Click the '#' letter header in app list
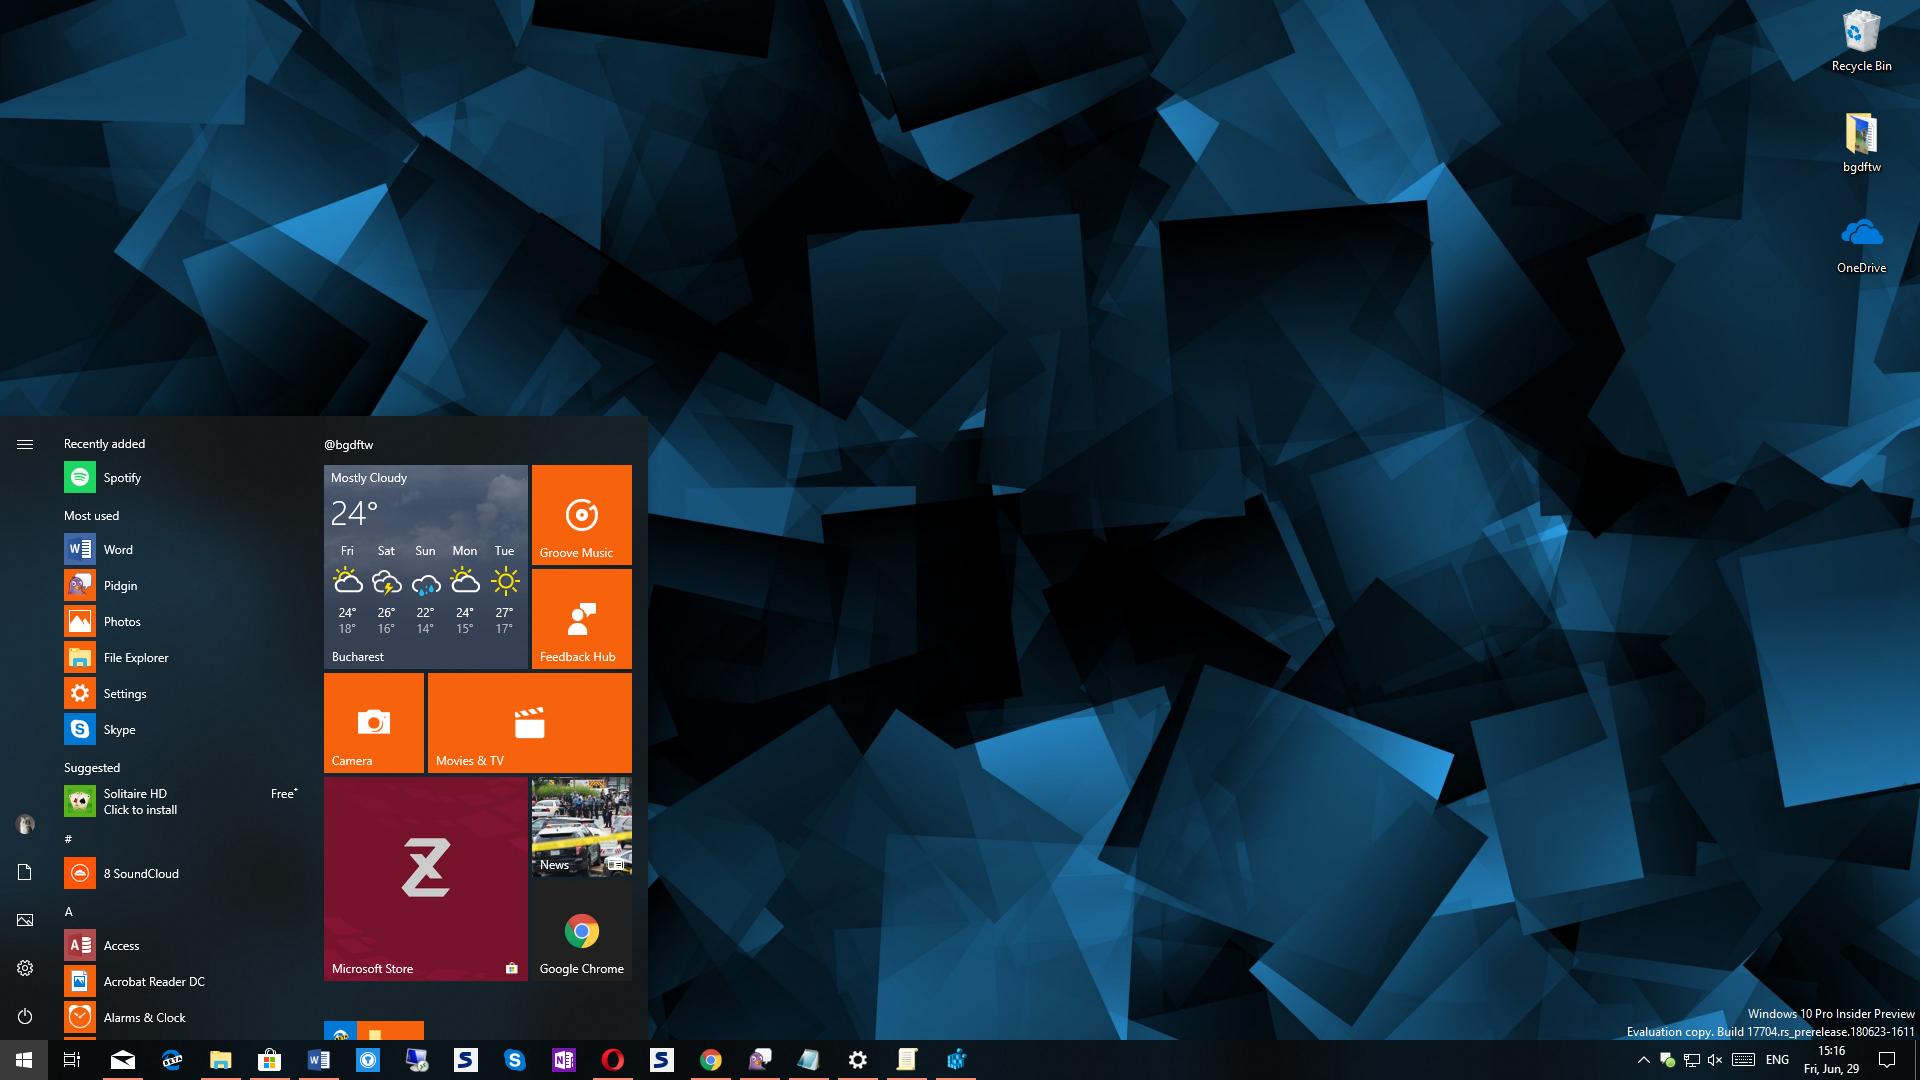Image resolution: width=1920 pixels, height=1080 pixels. (x=68, y=839)
